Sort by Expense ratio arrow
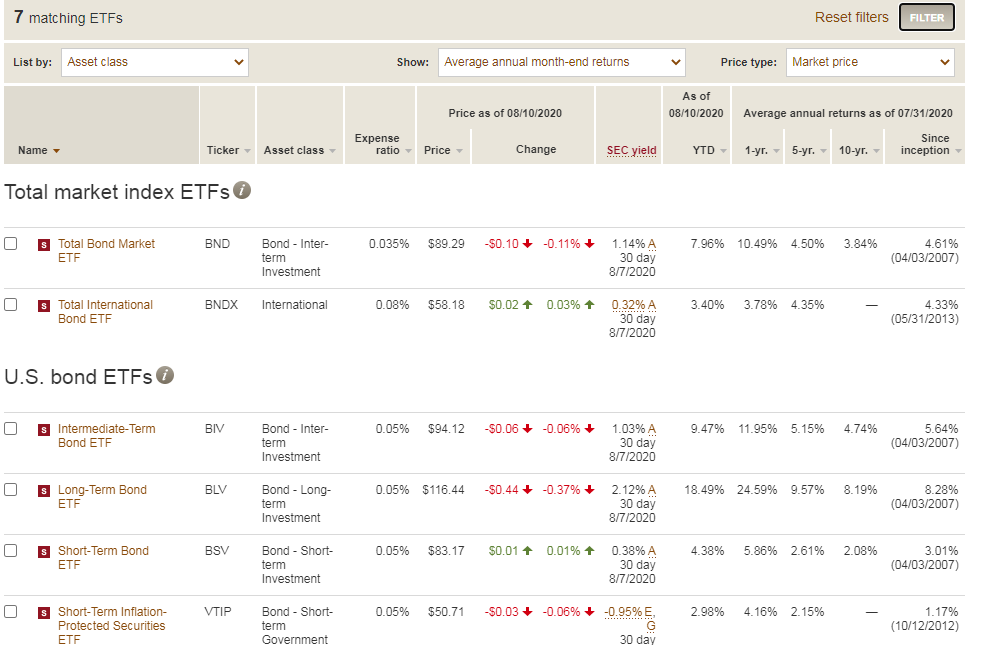Viewport: 987px width, 645px height. [x=409, y=151]
